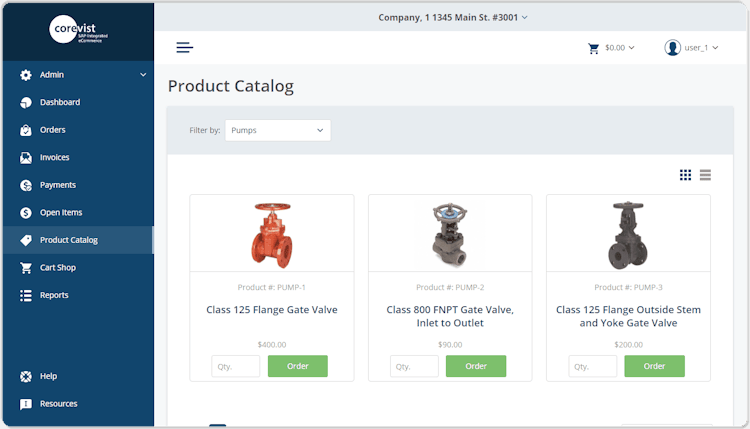Switch to list view layout
This screenshot has height=429, width=750.
(705, 175)
